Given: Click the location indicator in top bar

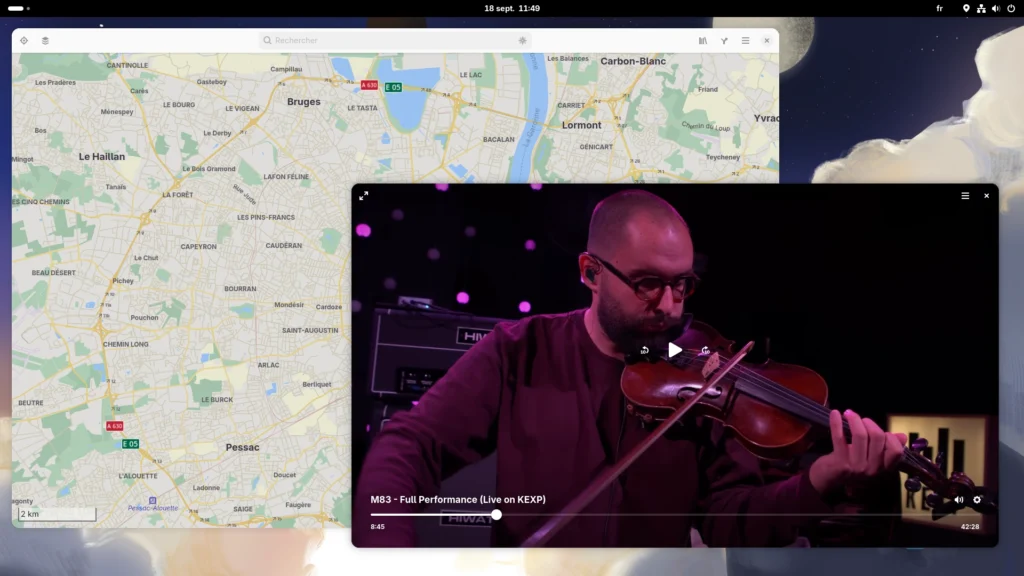Looking at the screenshot, I should [966, 8].
